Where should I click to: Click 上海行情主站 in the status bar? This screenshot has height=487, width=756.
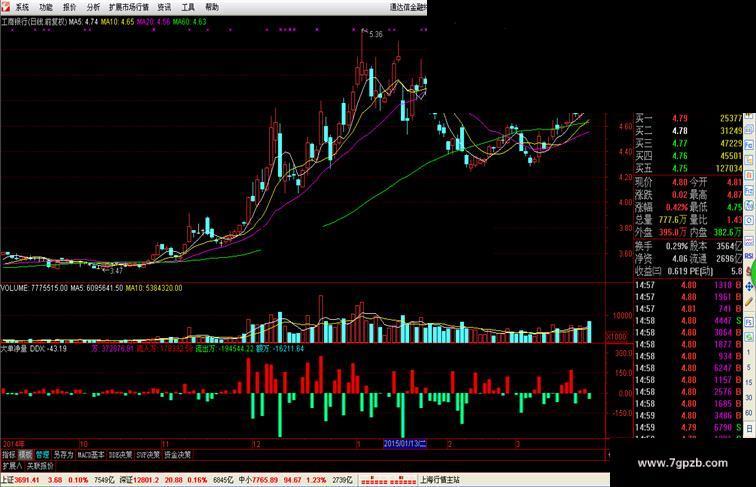440,480
